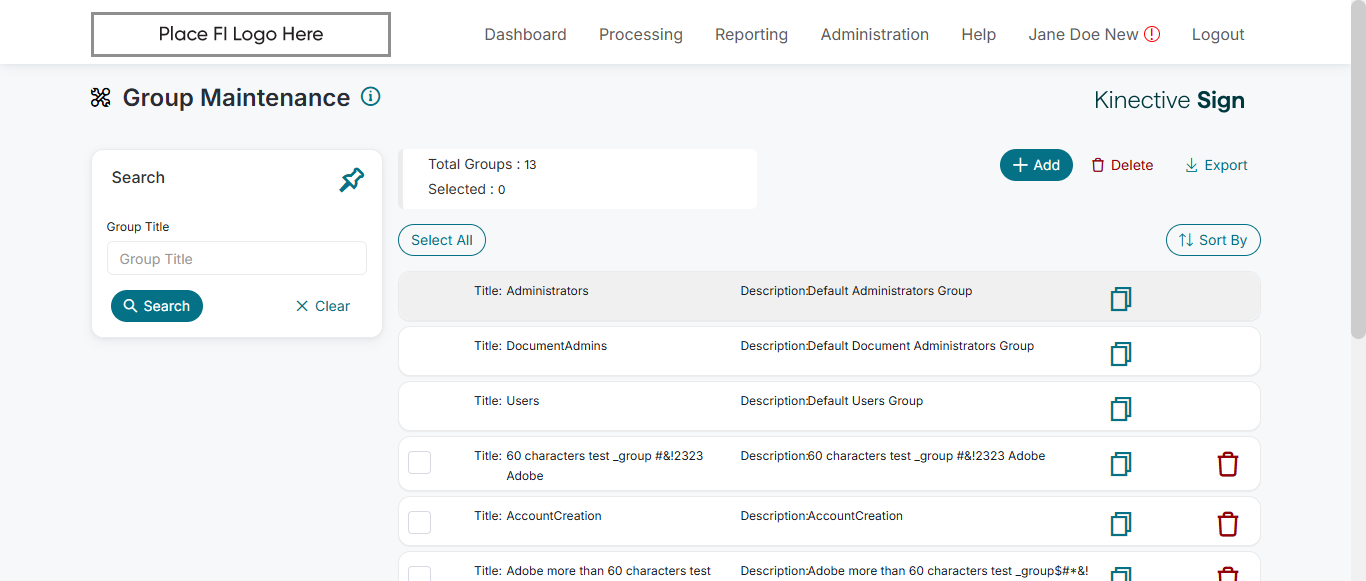Screen dimensions: 1366x581
Task: Select the Adobe more than 60 characters checkbox
Action: tap(420, 574)
